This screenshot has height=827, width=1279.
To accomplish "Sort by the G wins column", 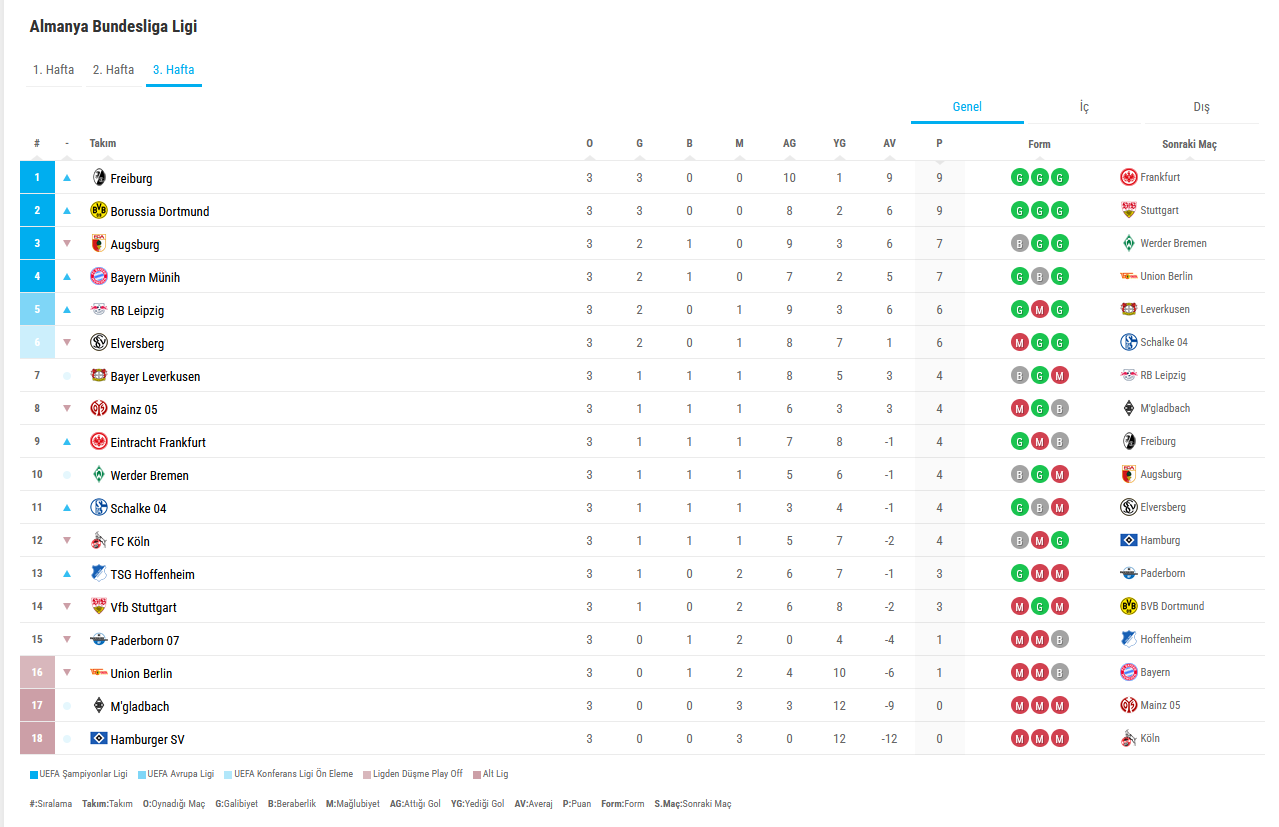I will coord(639,144).
